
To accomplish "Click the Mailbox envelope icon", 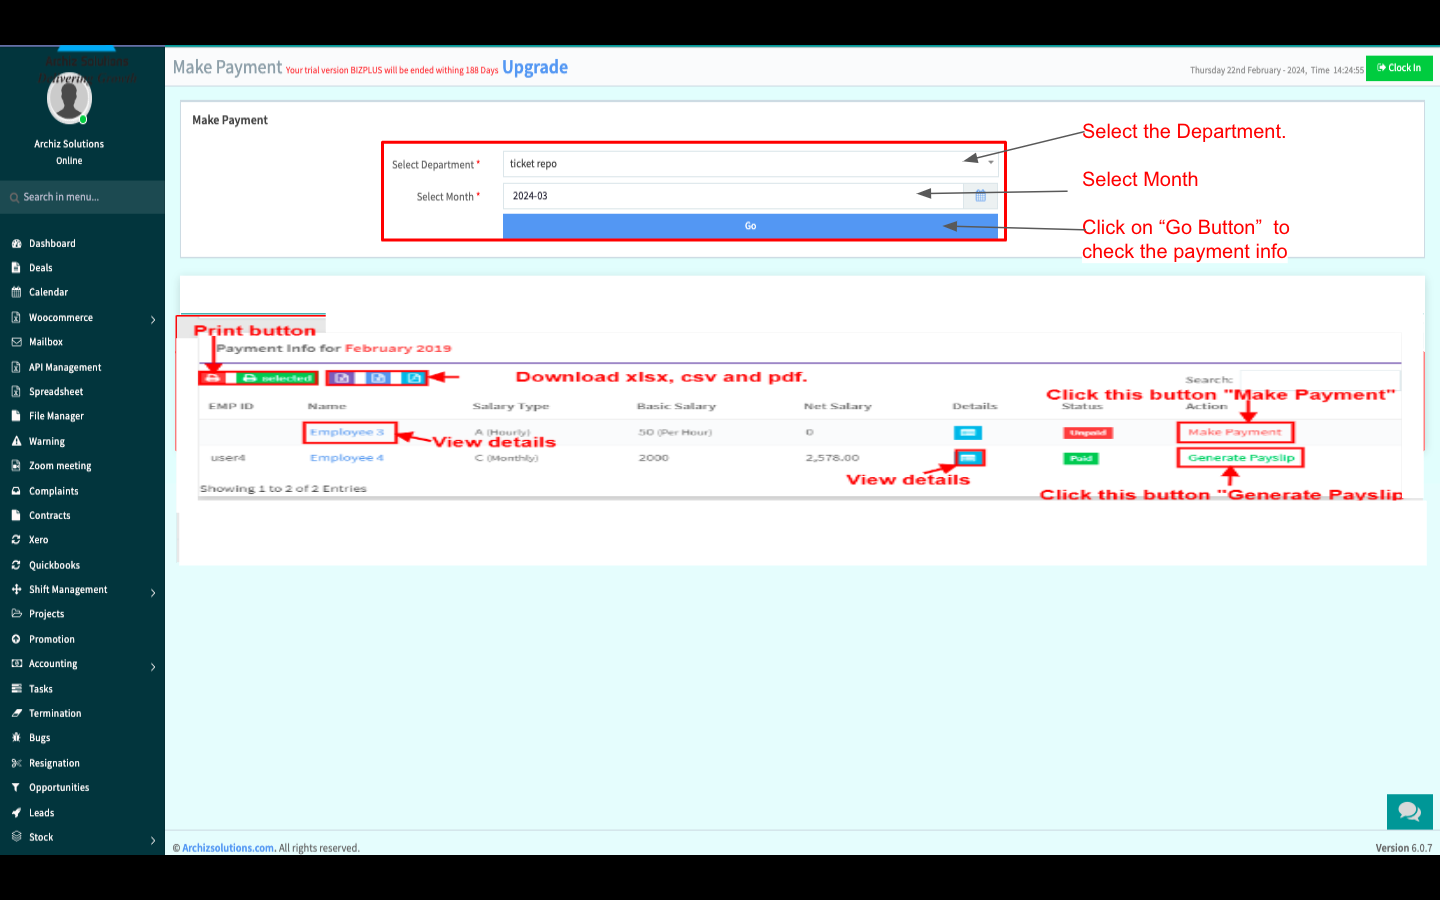I will tap(16, 342).
